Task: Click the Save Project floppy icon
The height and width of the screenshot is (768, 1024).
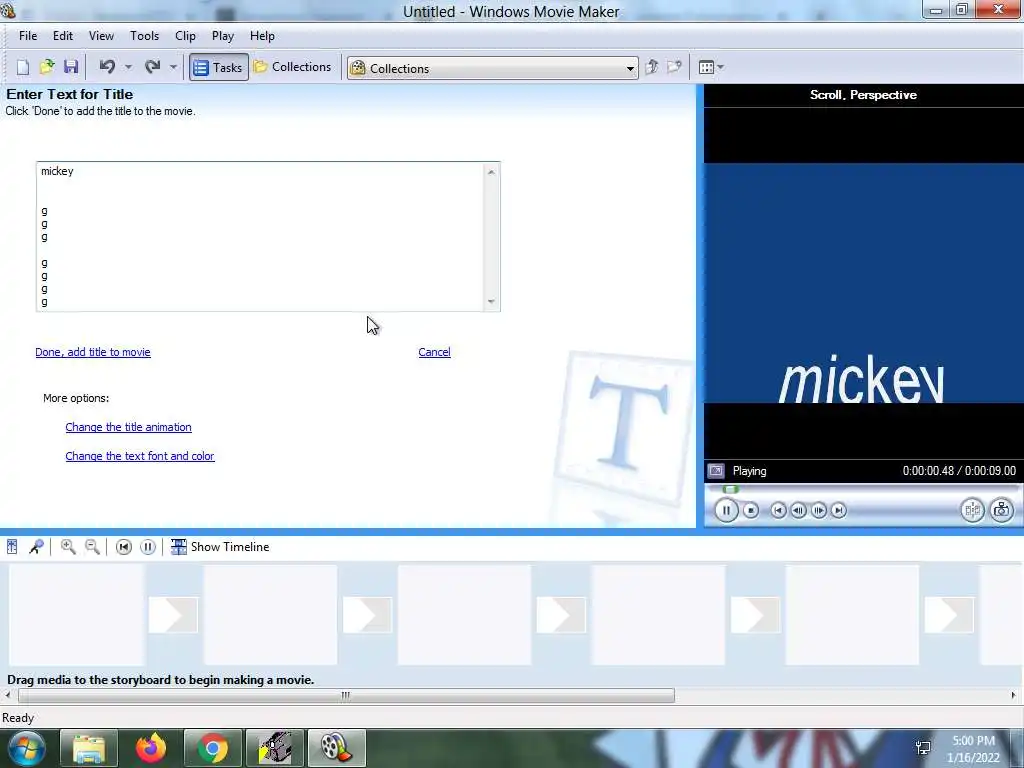Action: point(71,67)
